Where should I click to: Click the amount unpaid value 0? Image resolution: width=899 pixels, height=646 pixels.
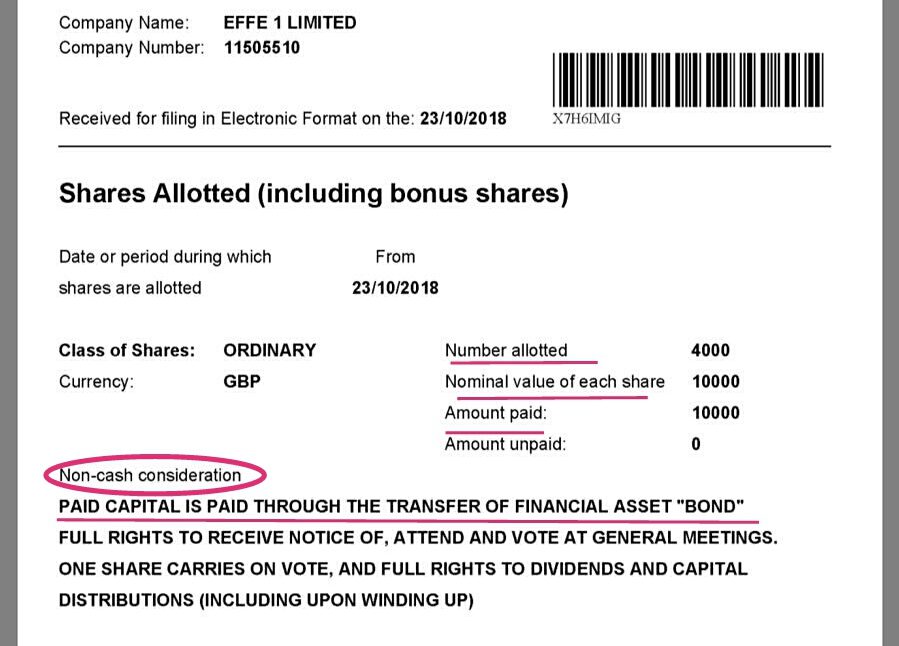(696, 444)
